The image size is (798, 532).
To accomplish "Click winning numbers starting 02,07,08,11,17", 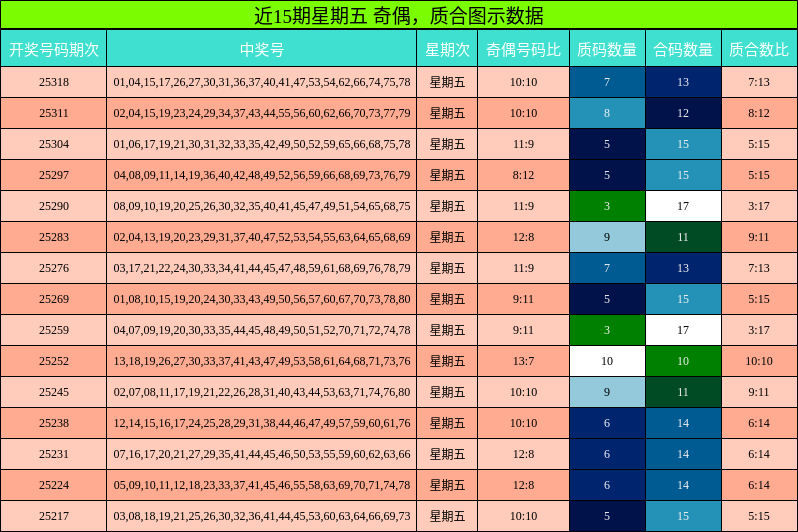I will tap(262, 393).
